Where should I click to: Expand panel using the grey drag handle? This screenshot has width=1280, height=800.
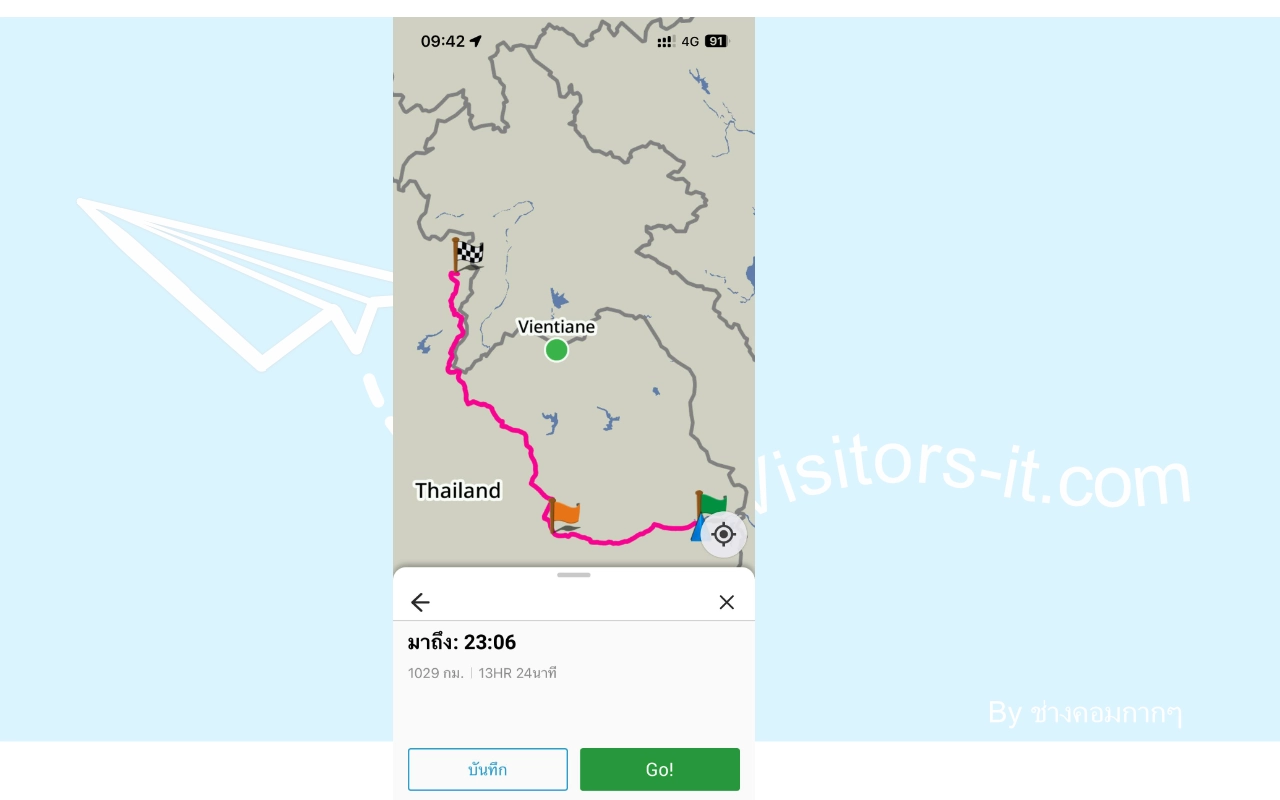574,575
